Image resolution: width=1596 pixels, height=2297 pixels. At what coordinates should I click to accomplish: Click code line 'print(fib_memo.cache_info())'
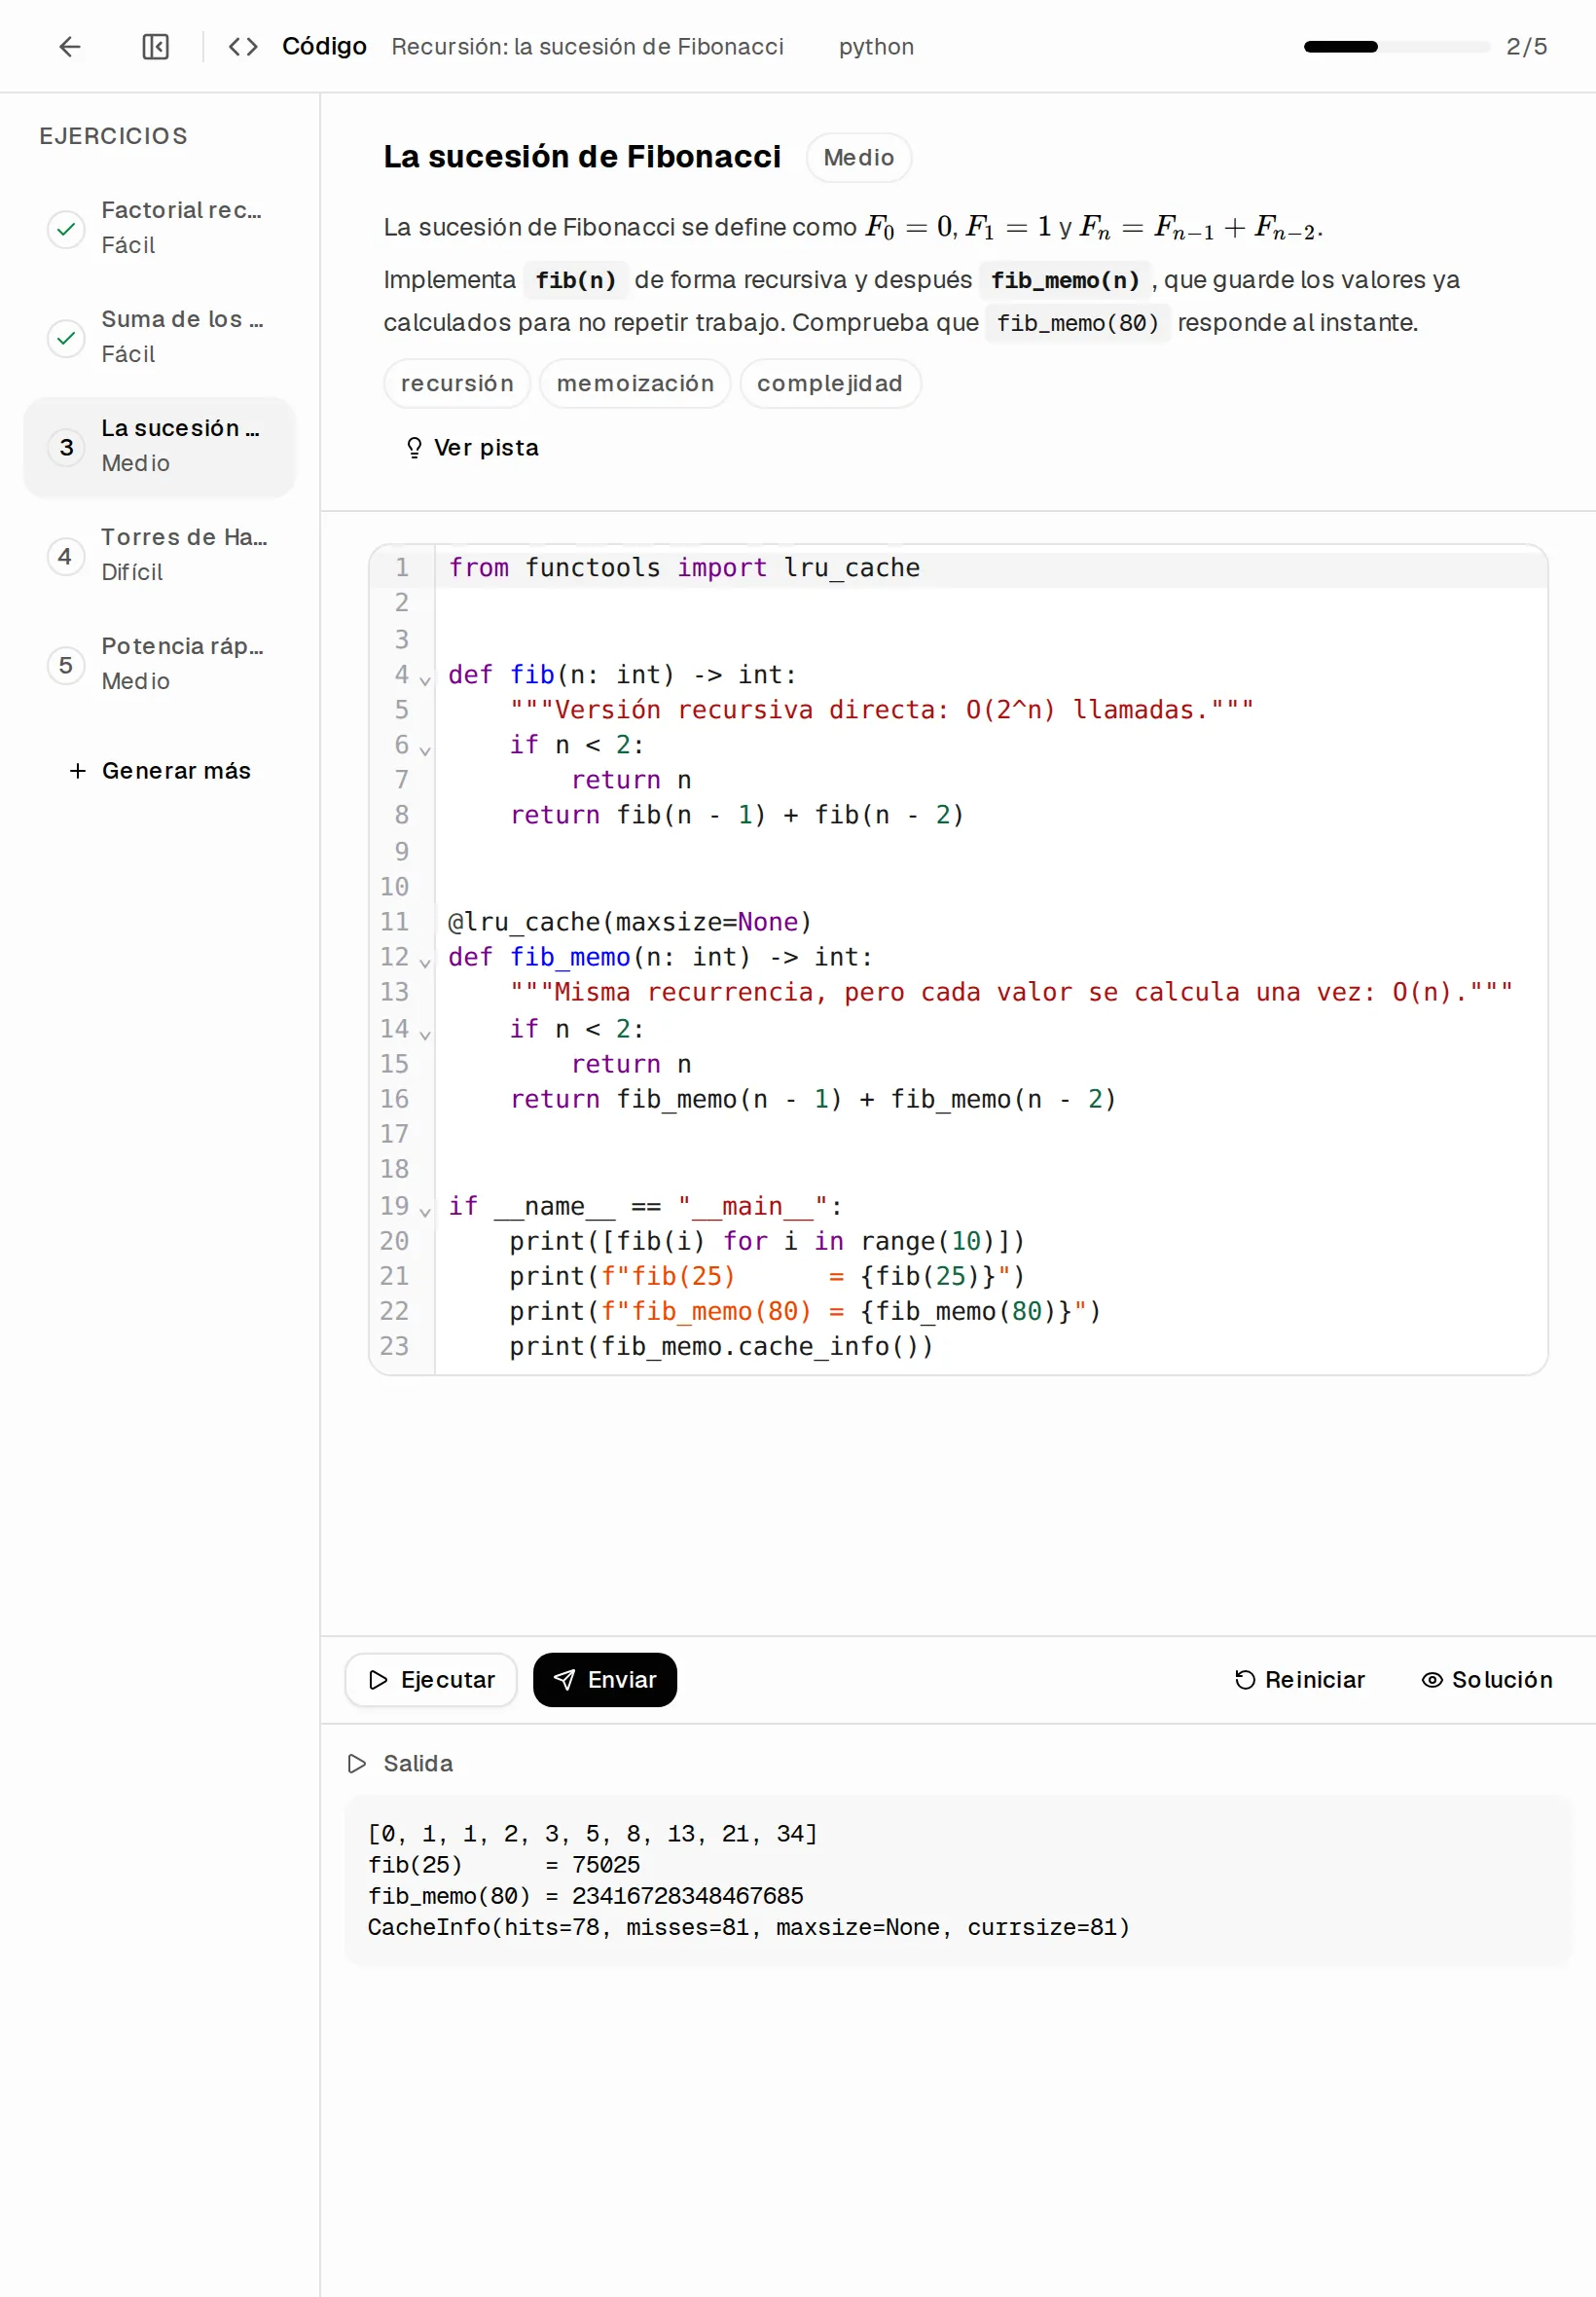point(721,1346)
